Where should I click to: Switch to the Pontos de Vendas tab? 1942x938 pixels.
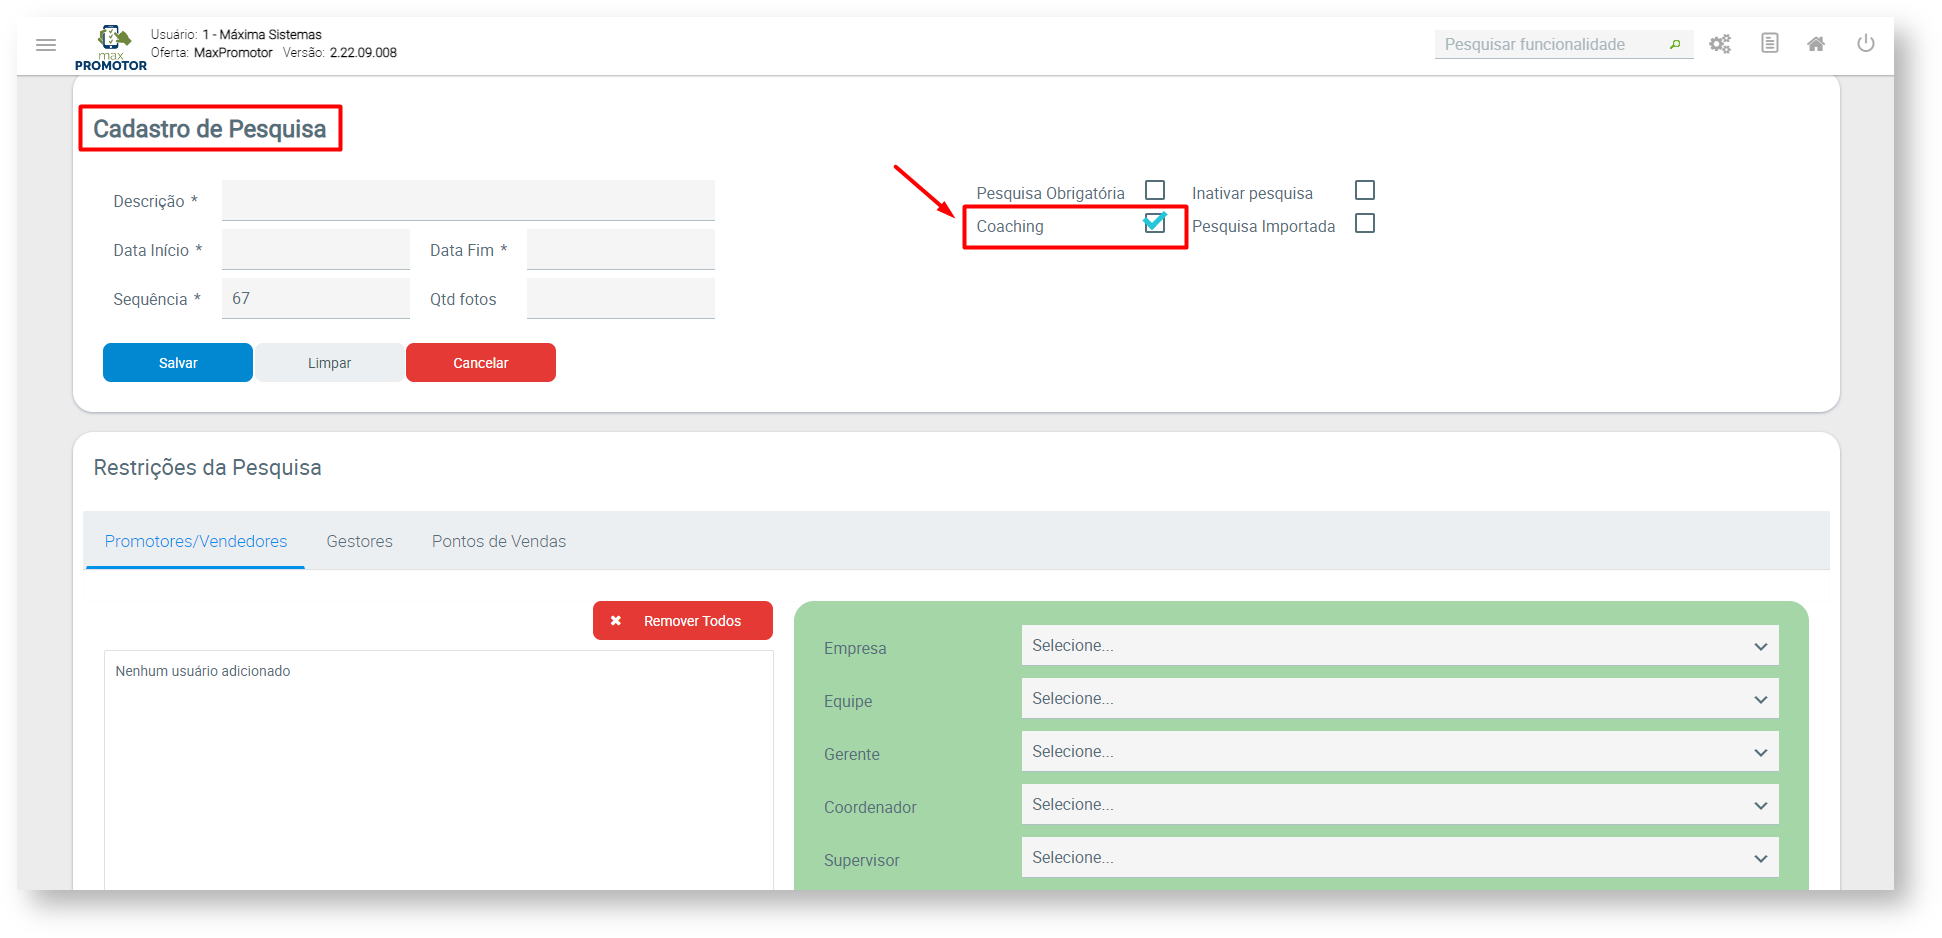[x=499, y=541]
